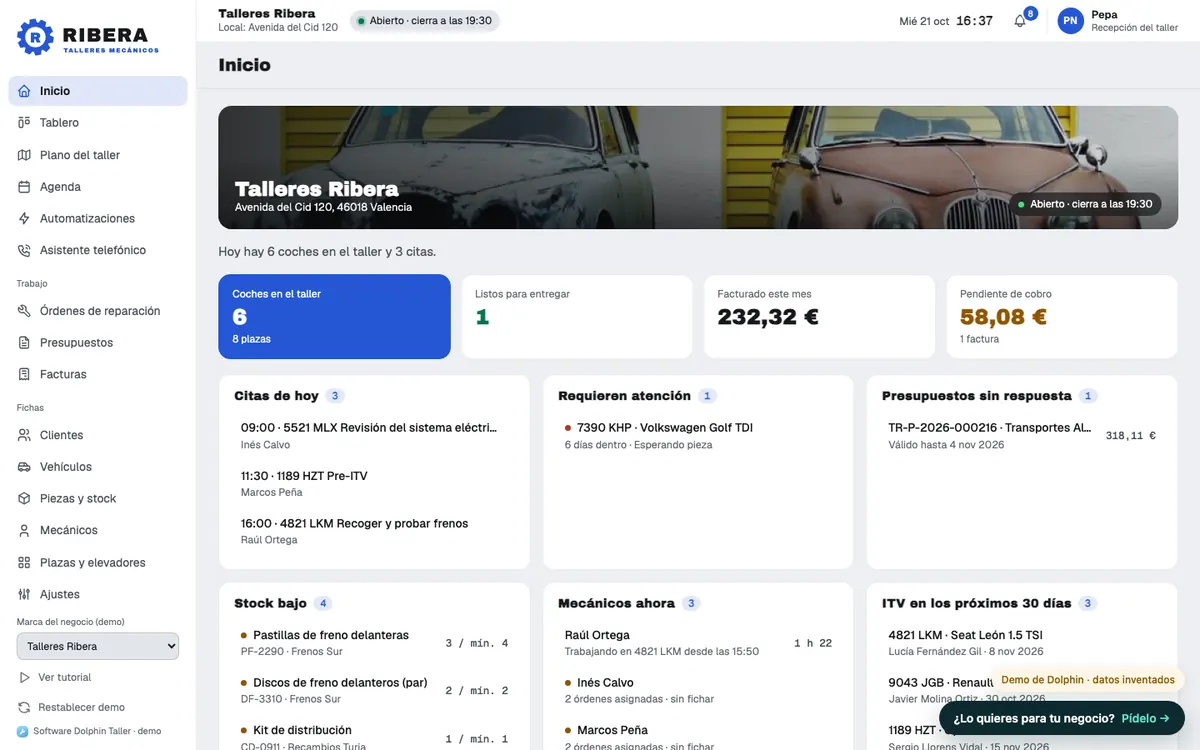Click the Piezas y stock box icon
Viewport: 1200px width, 750px height.
click(x=25, y=498)
